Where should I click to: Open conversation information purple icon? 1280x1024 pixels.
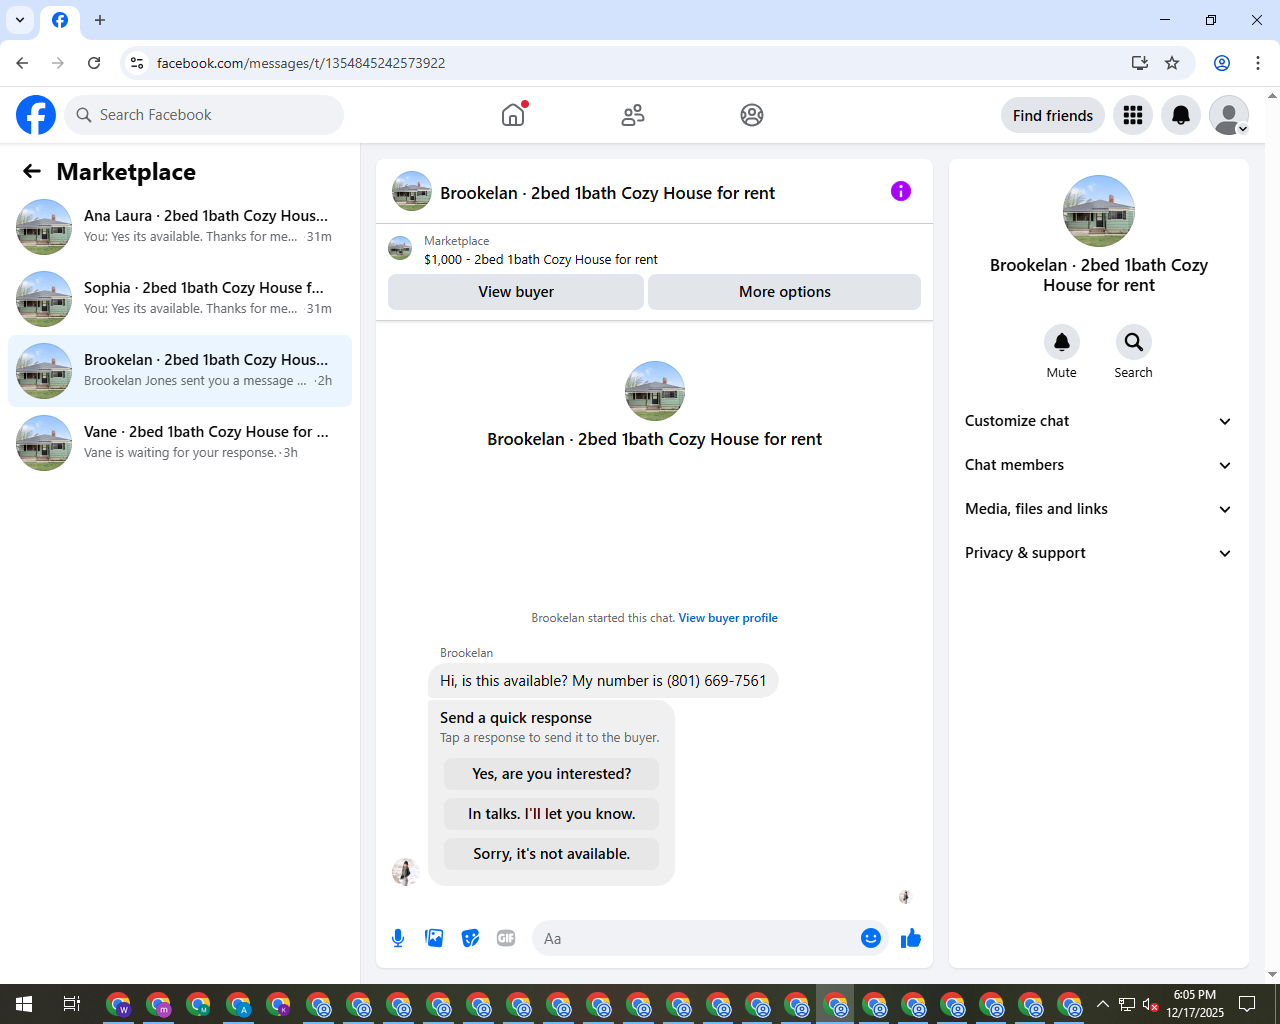(901, 191)
